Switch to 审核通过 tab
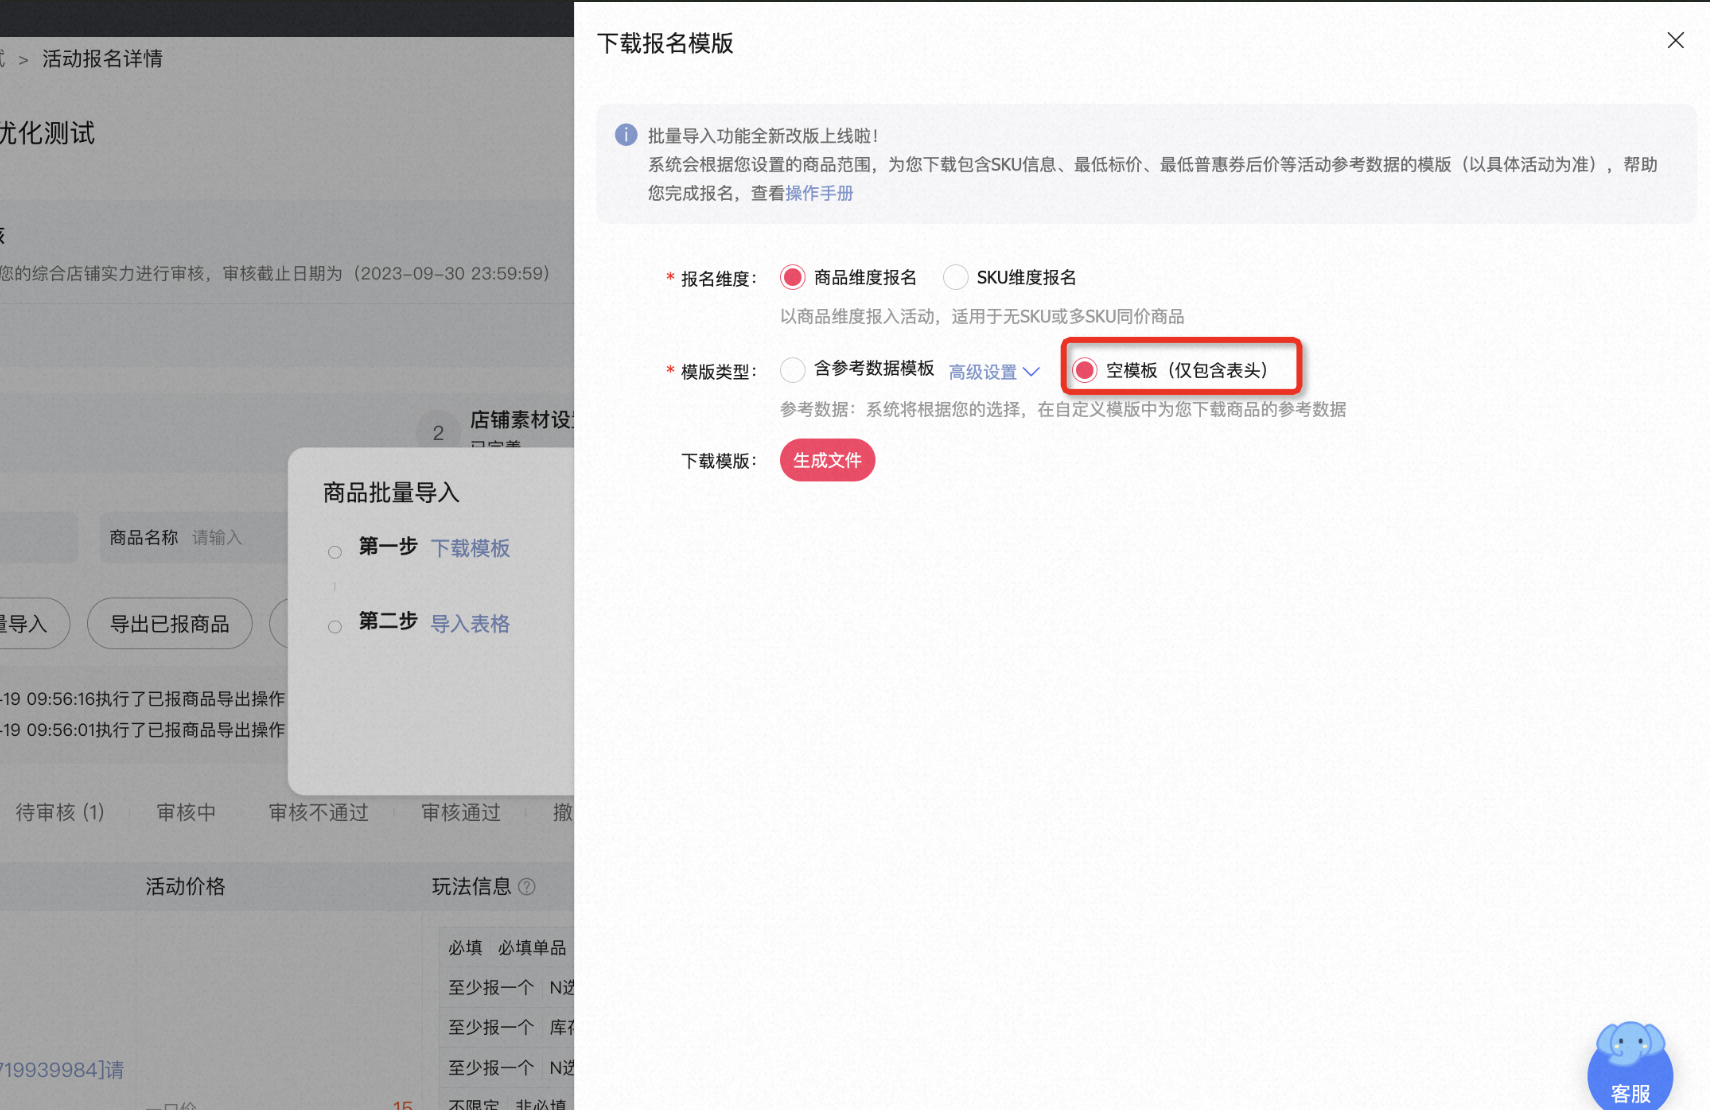Viewport: 1710px width, 1110px height. coord(460,812)
